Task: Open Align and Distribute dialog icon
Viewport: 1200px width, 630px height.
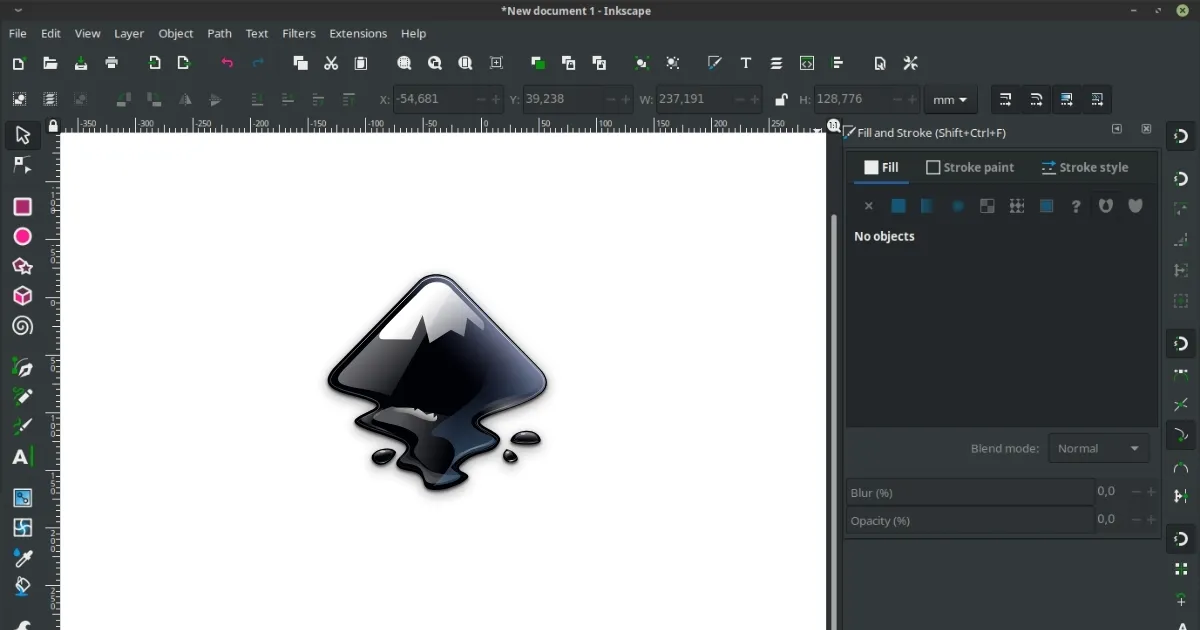Action: [x=838, y=63]
